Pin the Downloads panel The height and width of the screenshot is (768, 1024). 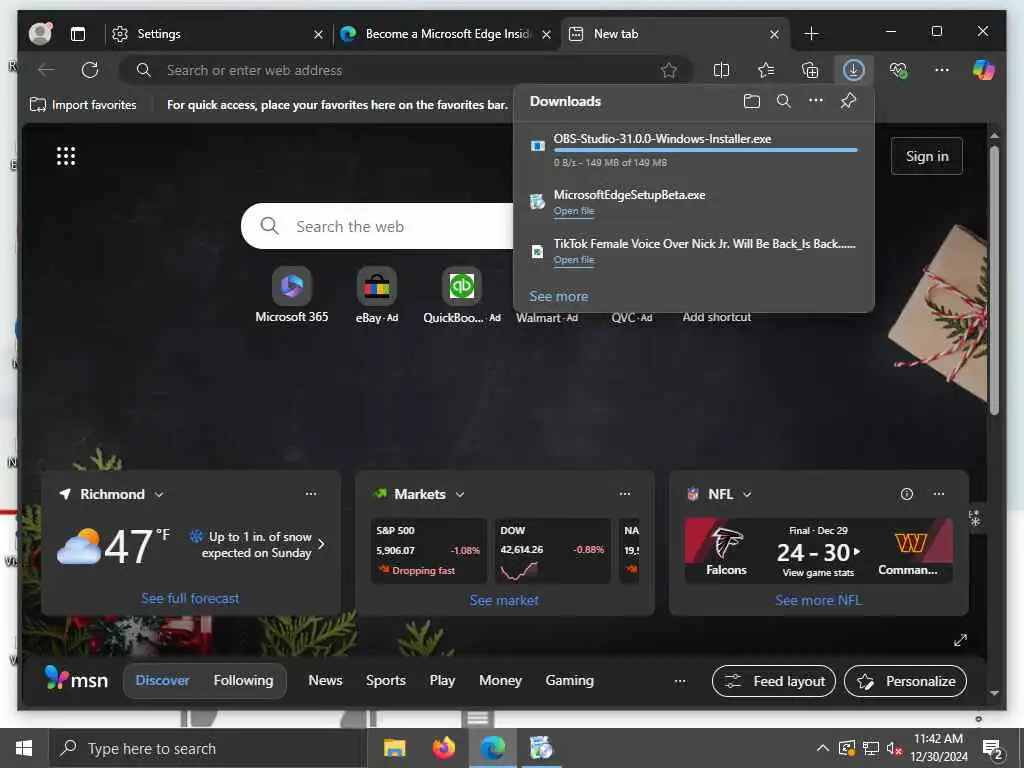pyautogui.click(x=848, y=101)
